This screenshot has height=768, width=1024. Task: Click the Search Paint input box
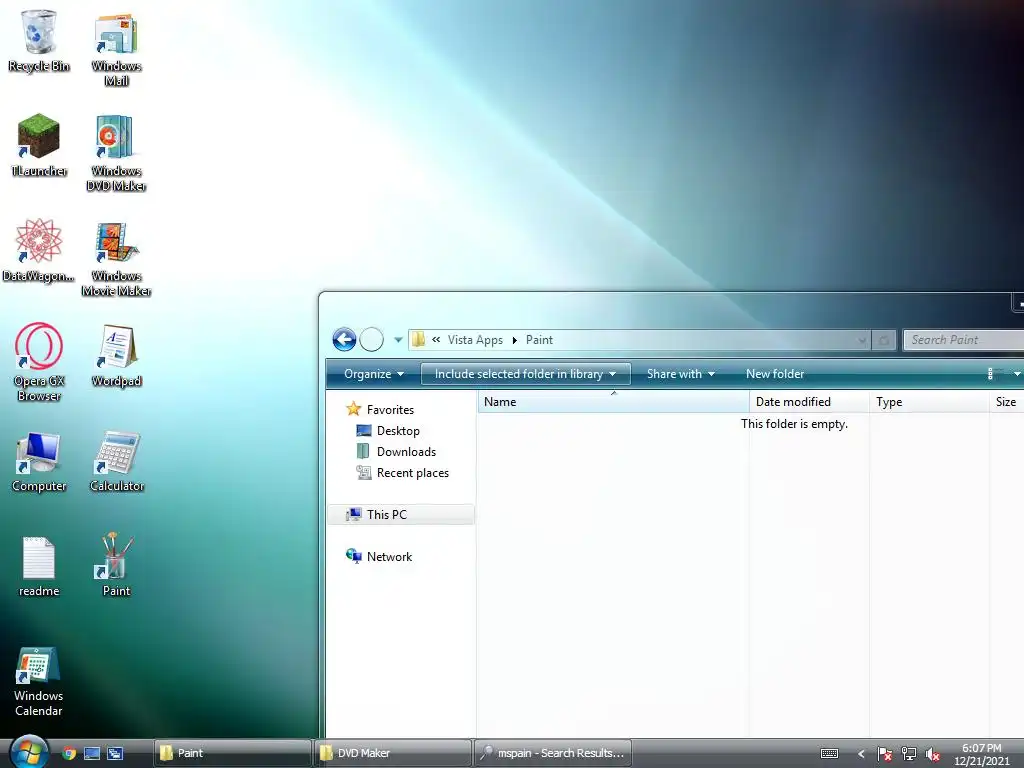tap(963, 340)
